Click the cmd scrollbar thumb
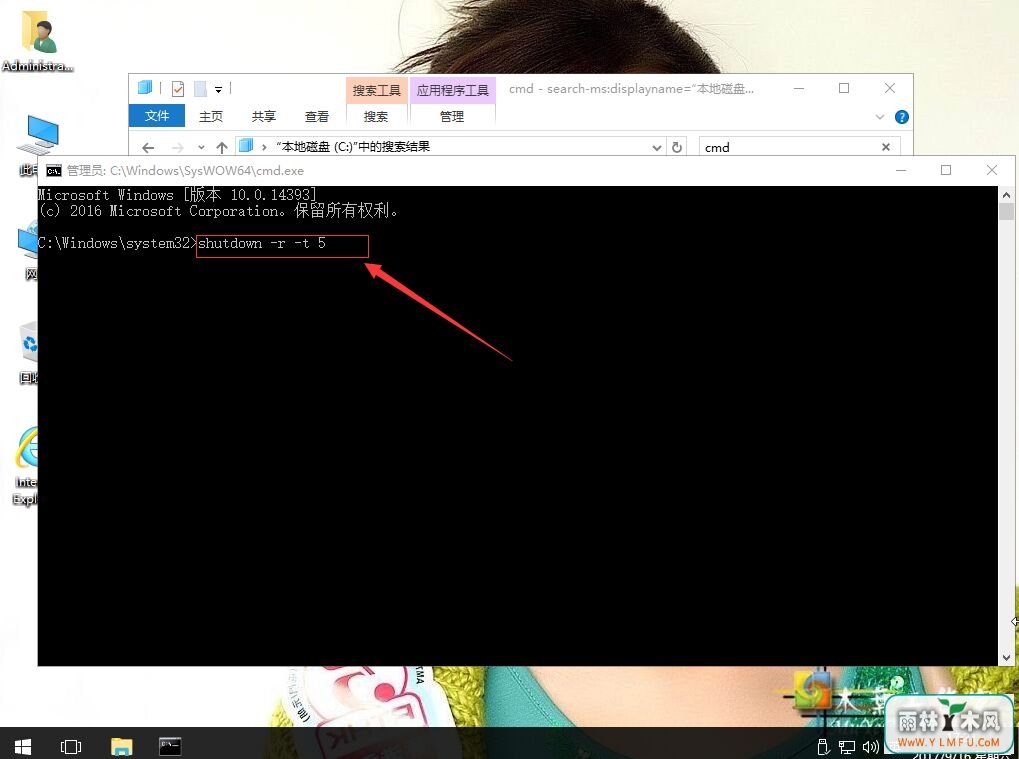 point(1006,211)
